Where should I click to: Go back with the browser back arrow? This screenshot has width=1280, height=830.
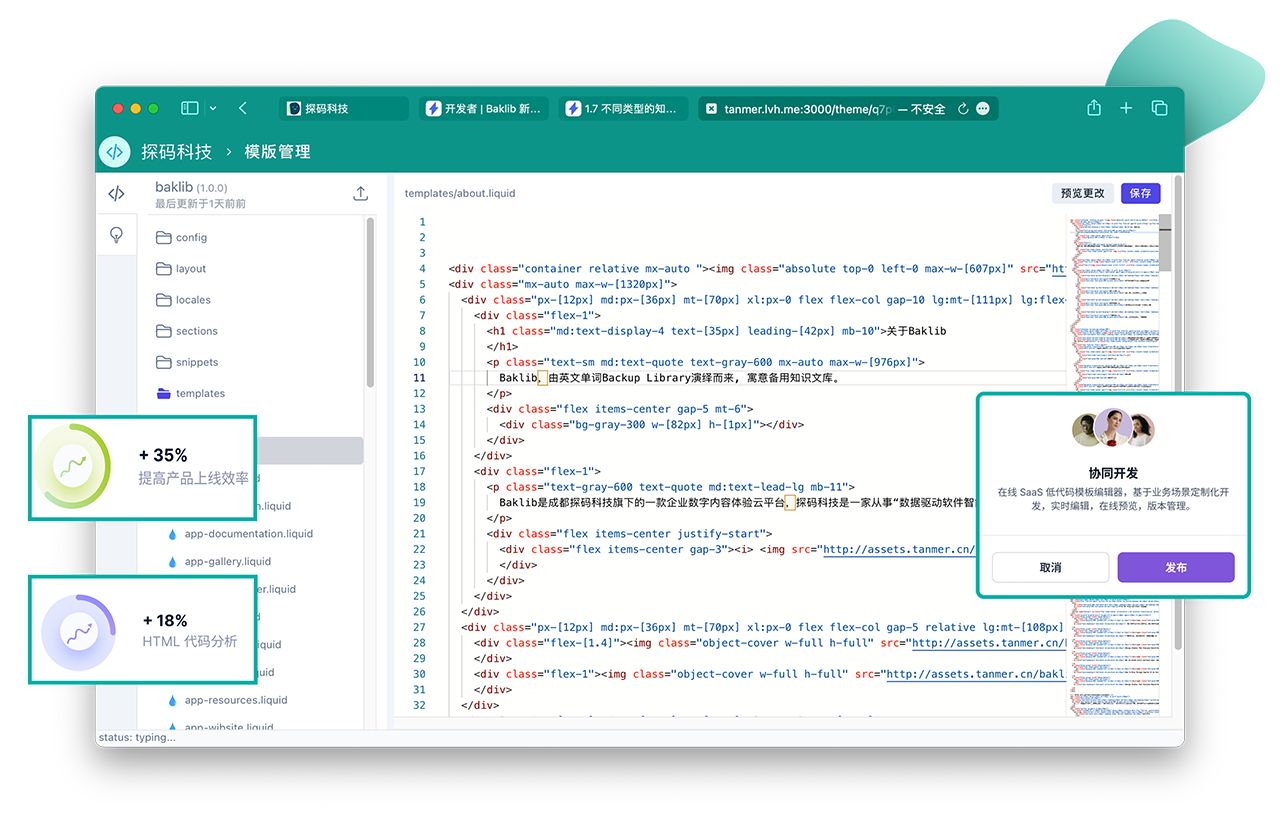pos(243,108)
